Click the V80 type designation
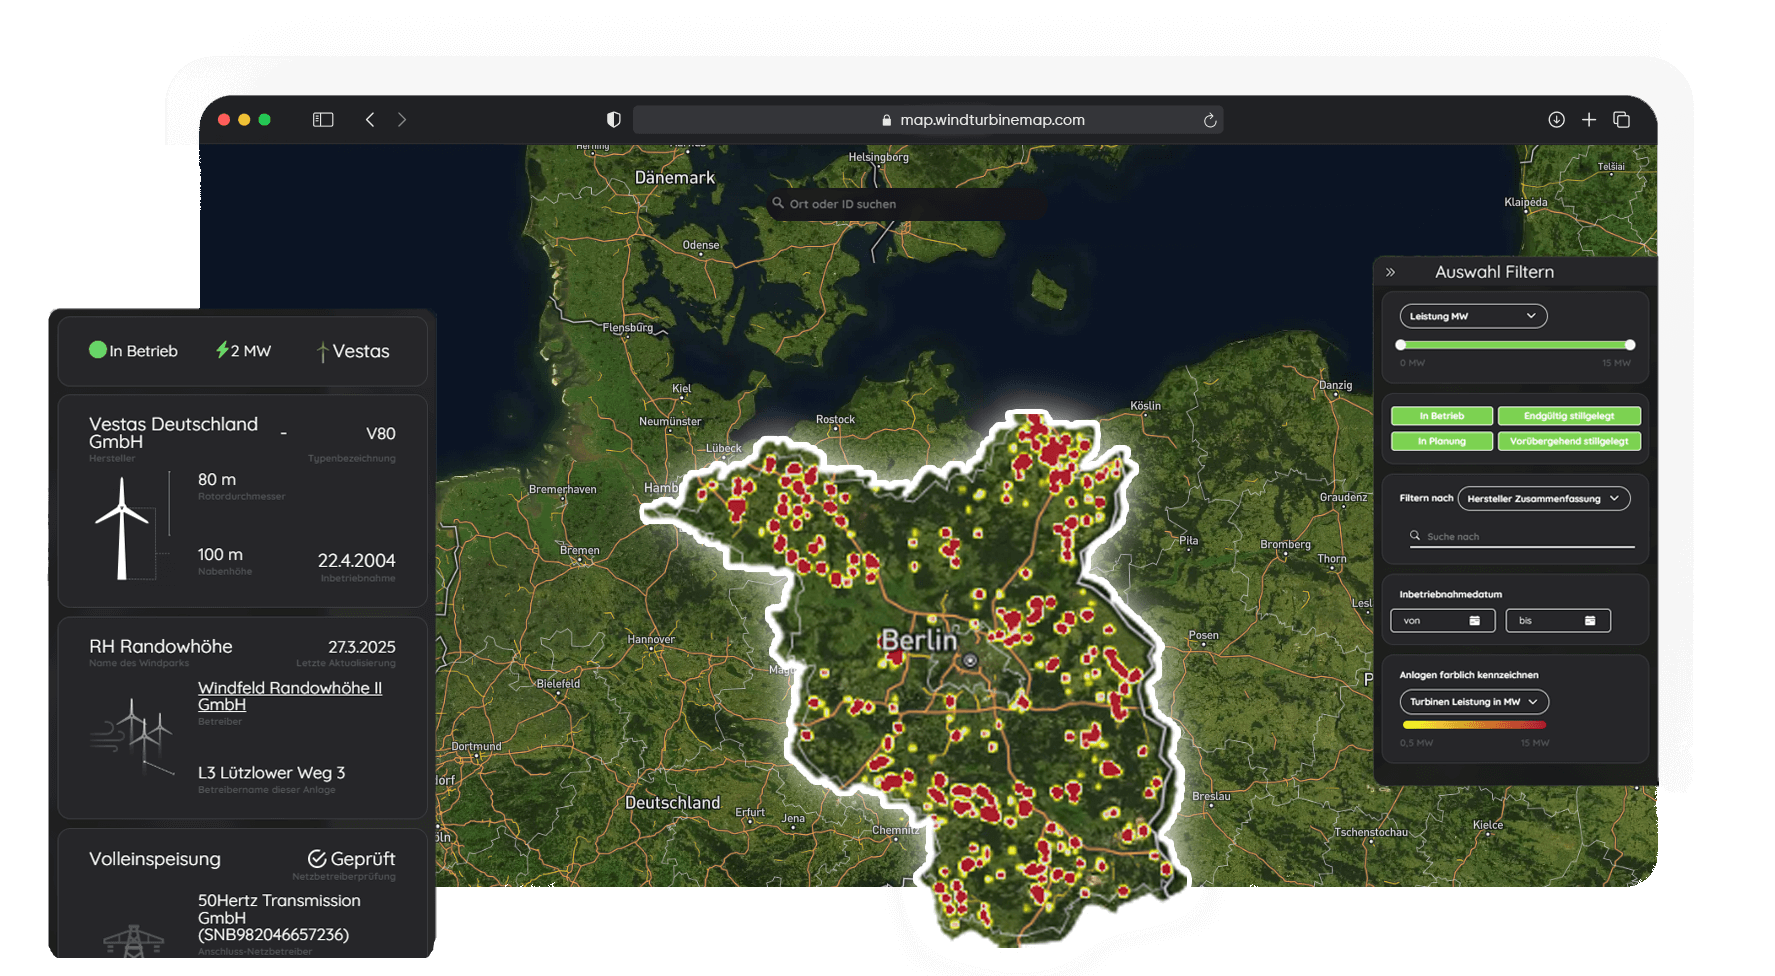 381,434
